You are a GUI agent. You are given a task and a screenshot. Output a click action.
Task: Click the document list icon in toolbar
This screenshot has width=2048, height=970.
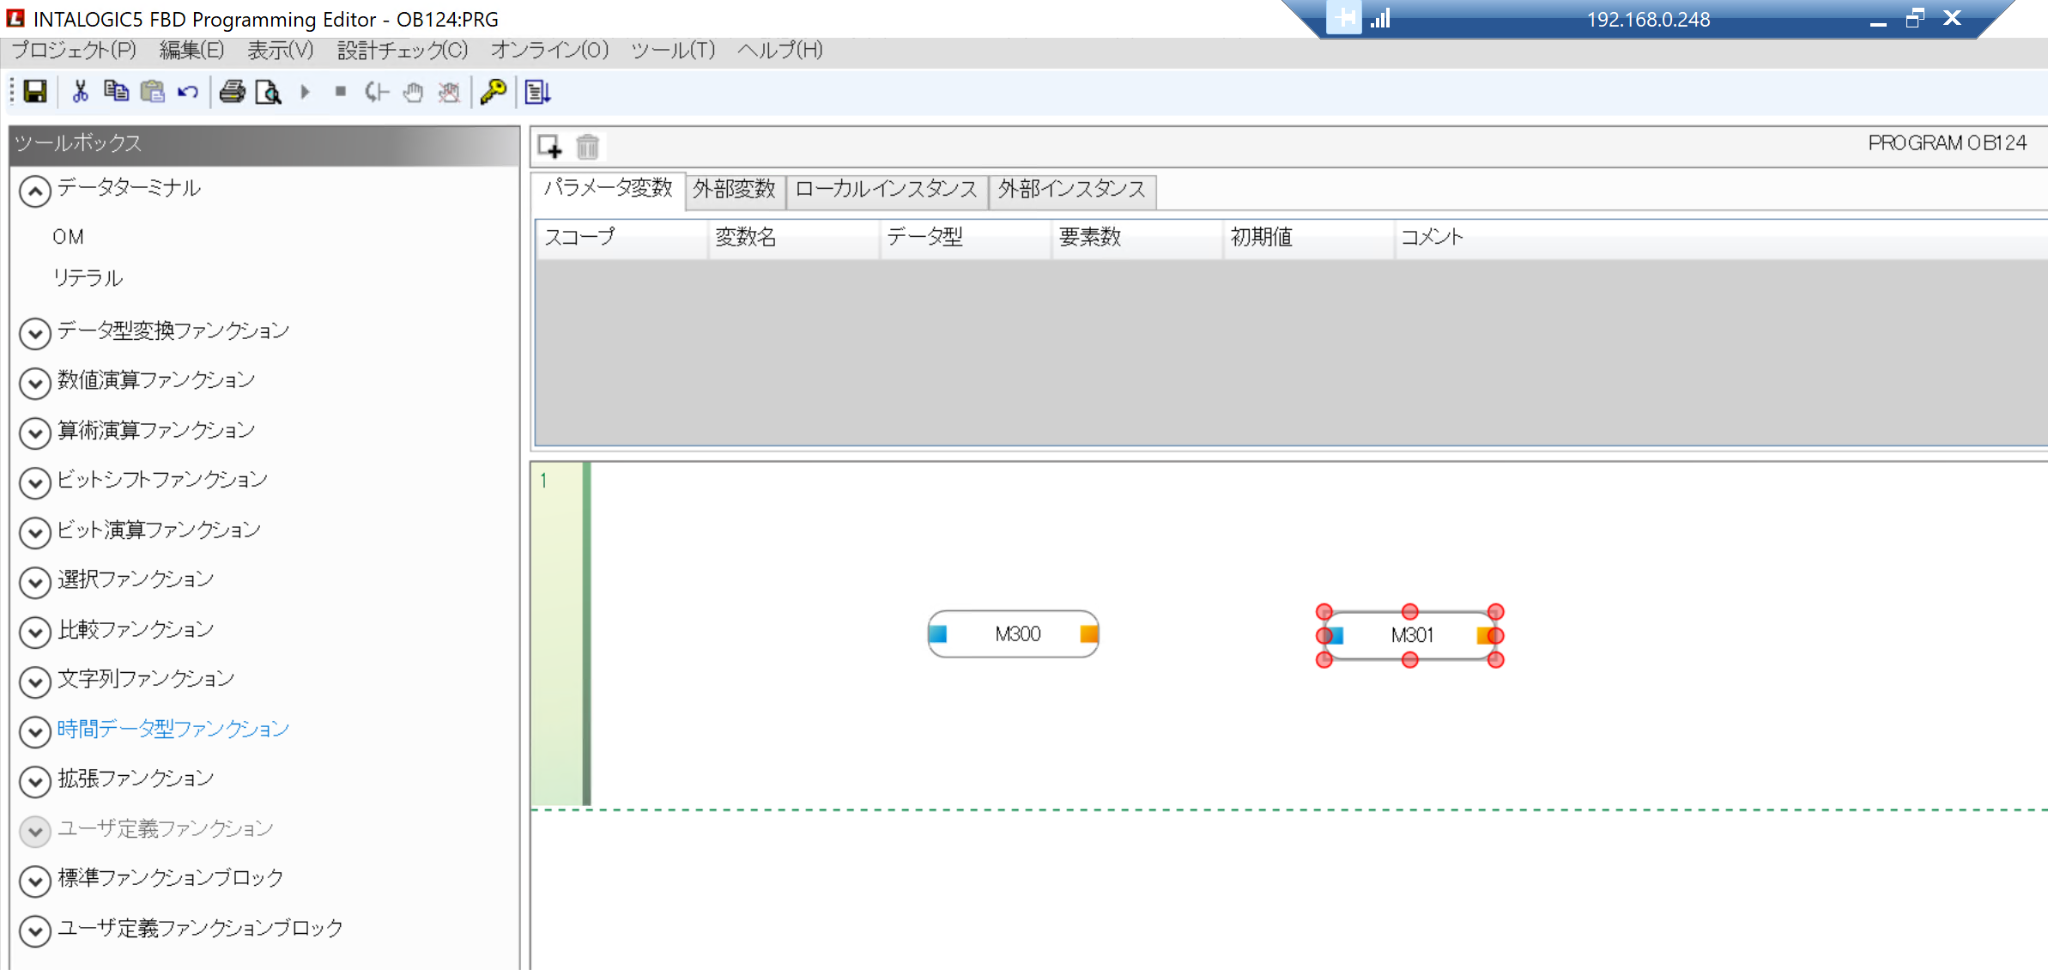click(x=538, y=92)
